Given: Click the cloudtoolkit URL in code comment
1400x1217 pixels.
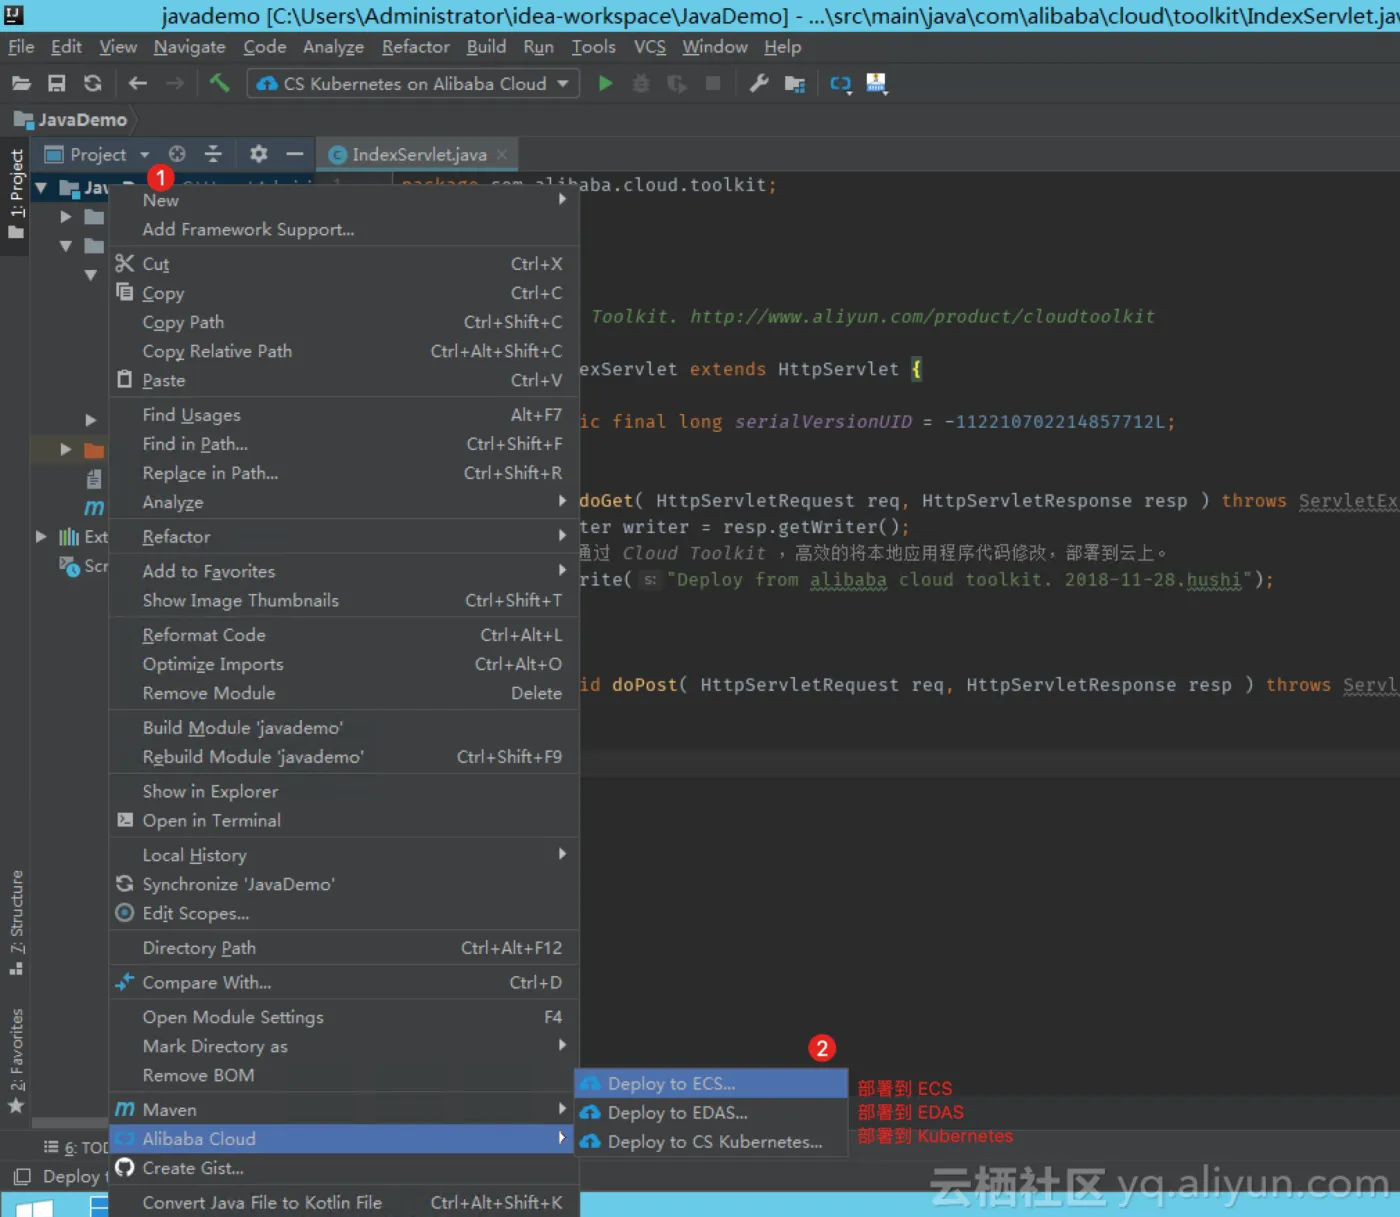Looking at the screenshot, I should pos(922,316).
